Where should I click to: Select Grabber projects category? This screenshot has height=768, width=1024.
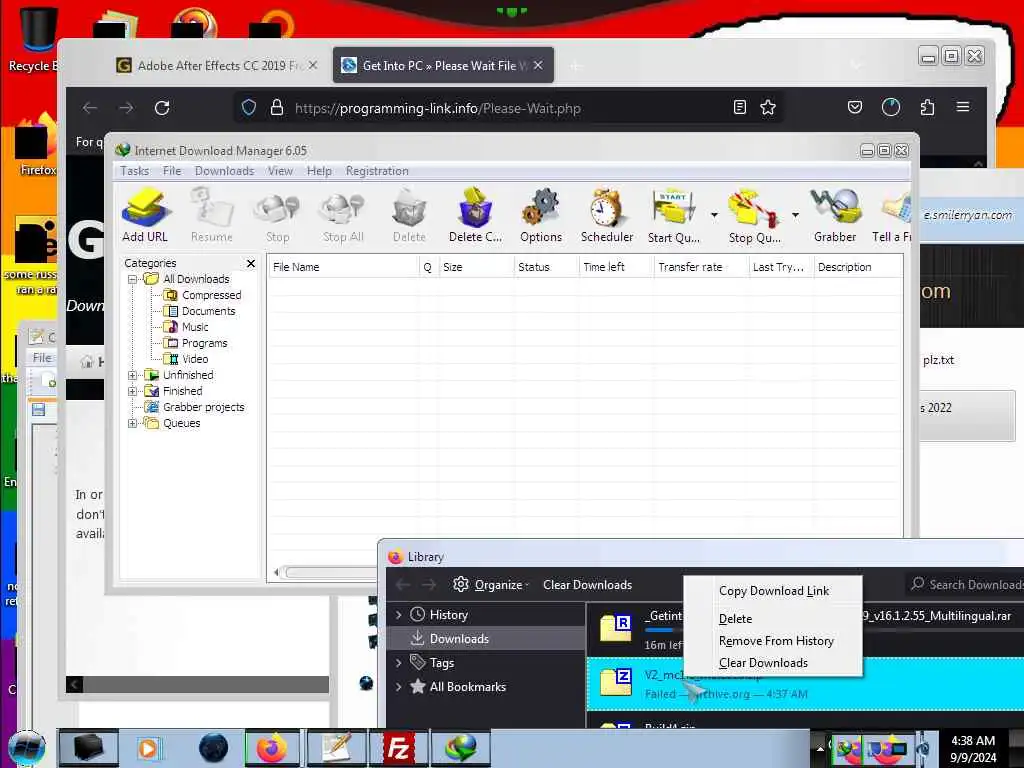tap(202, 408)
